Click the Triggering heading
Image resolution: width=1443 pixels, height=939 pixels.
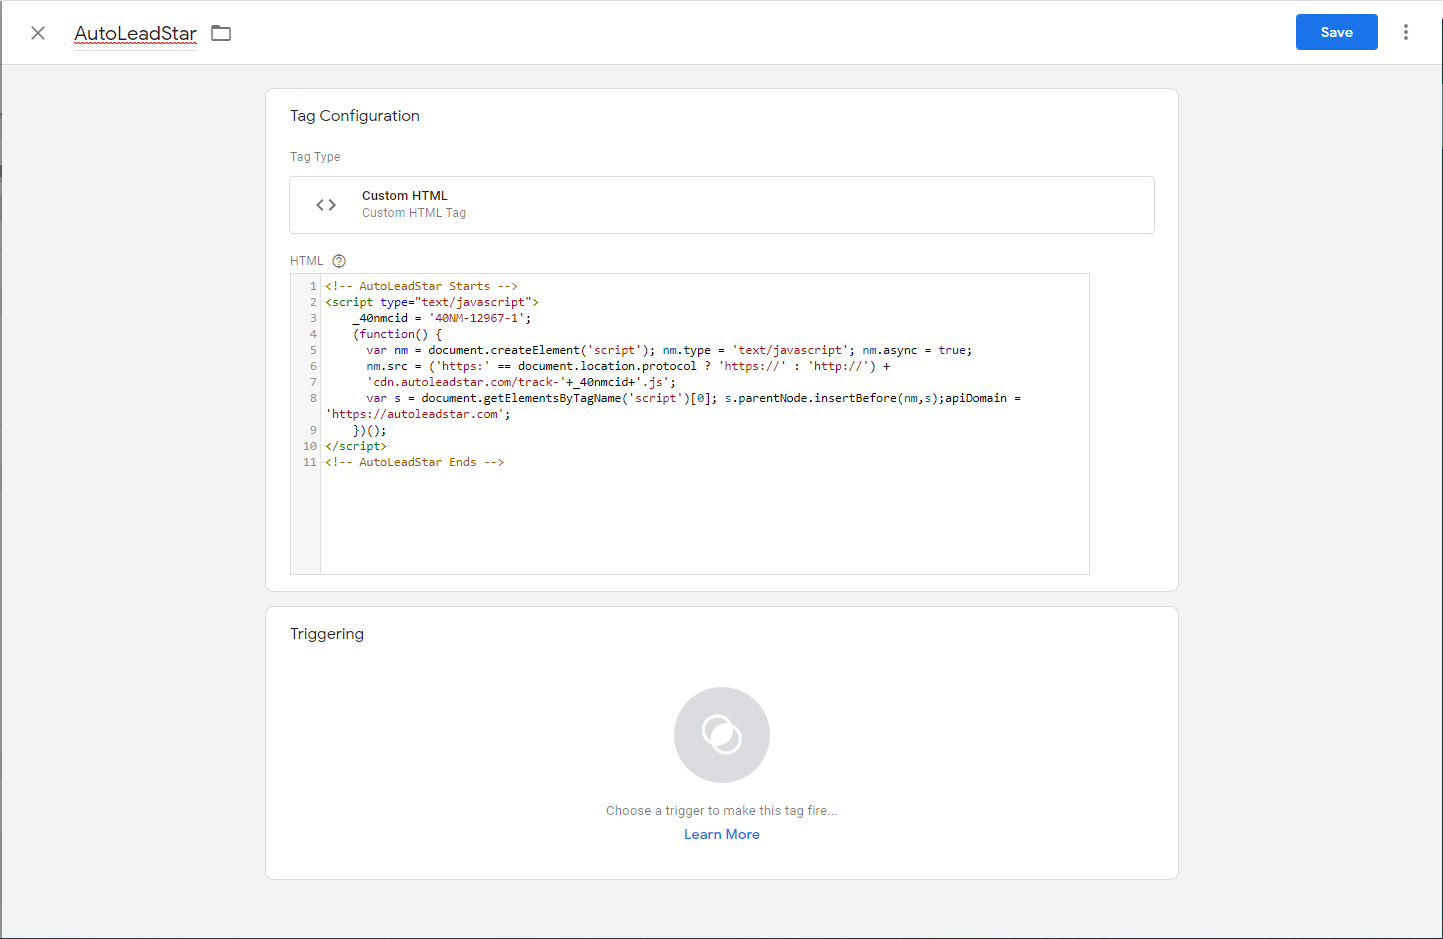tap(327, 633)
